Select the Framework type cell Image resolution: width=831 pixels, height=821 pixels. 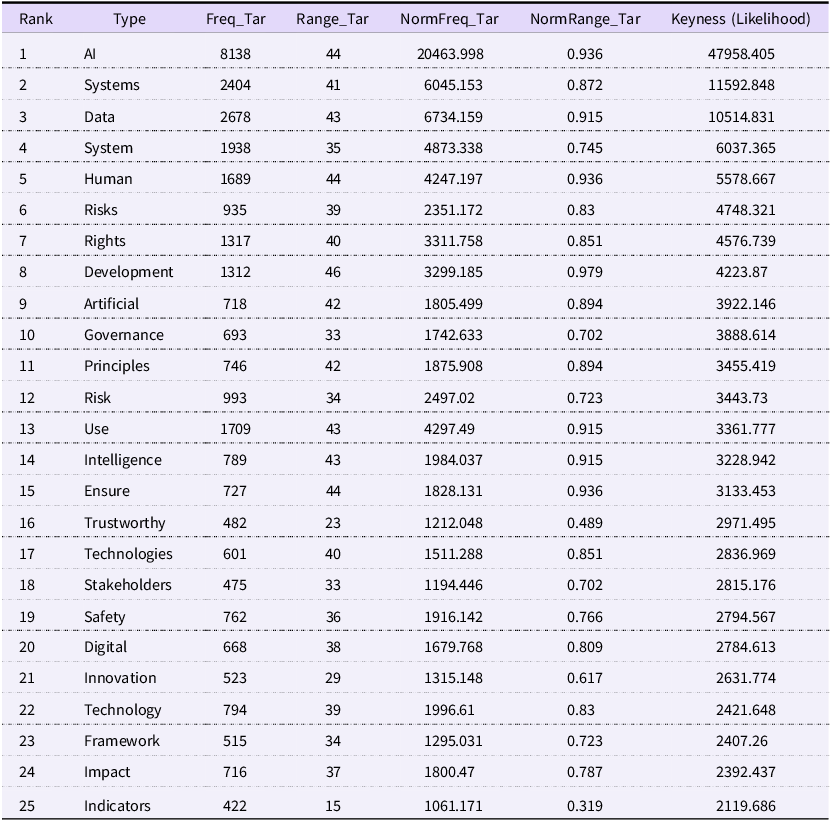pos(121,741)
